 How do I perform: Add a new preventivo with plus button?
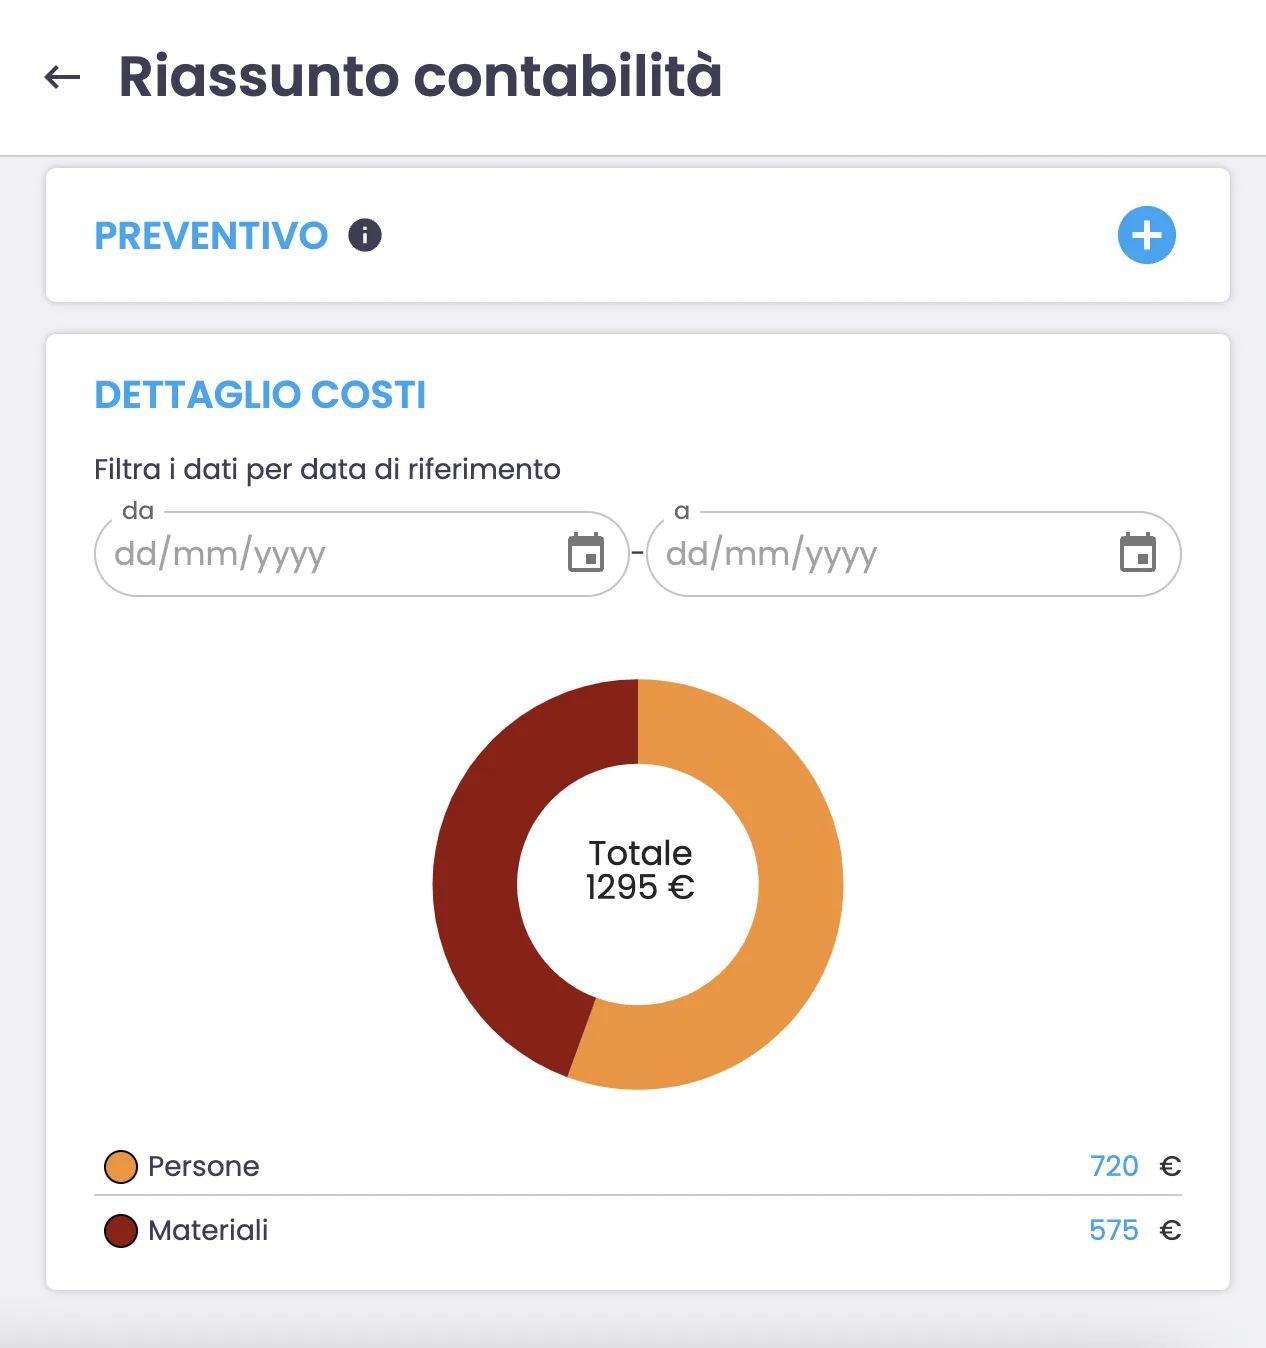point(1146,236)
